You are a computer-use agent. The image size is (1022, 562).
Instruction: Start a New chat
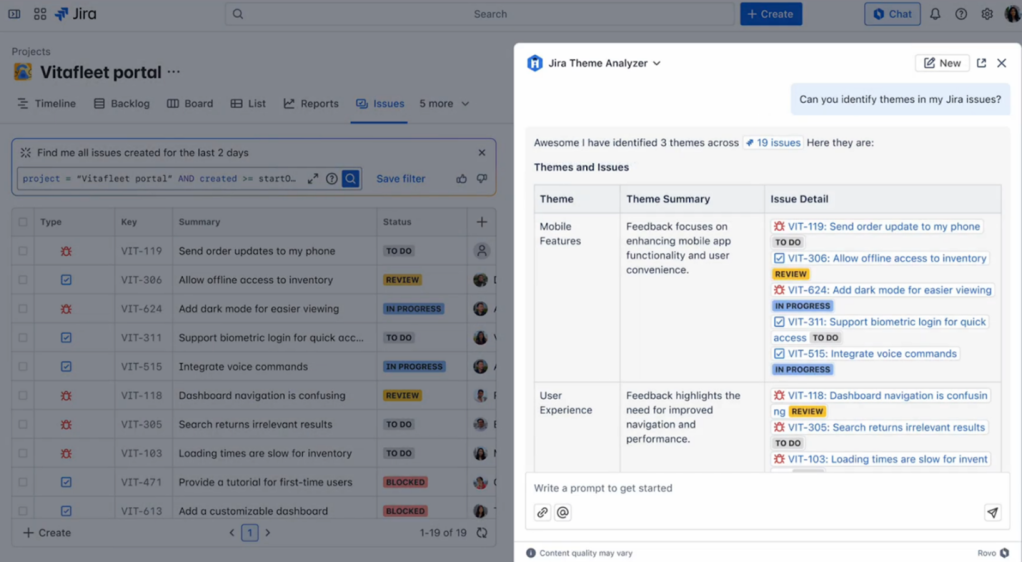[942, 63]
